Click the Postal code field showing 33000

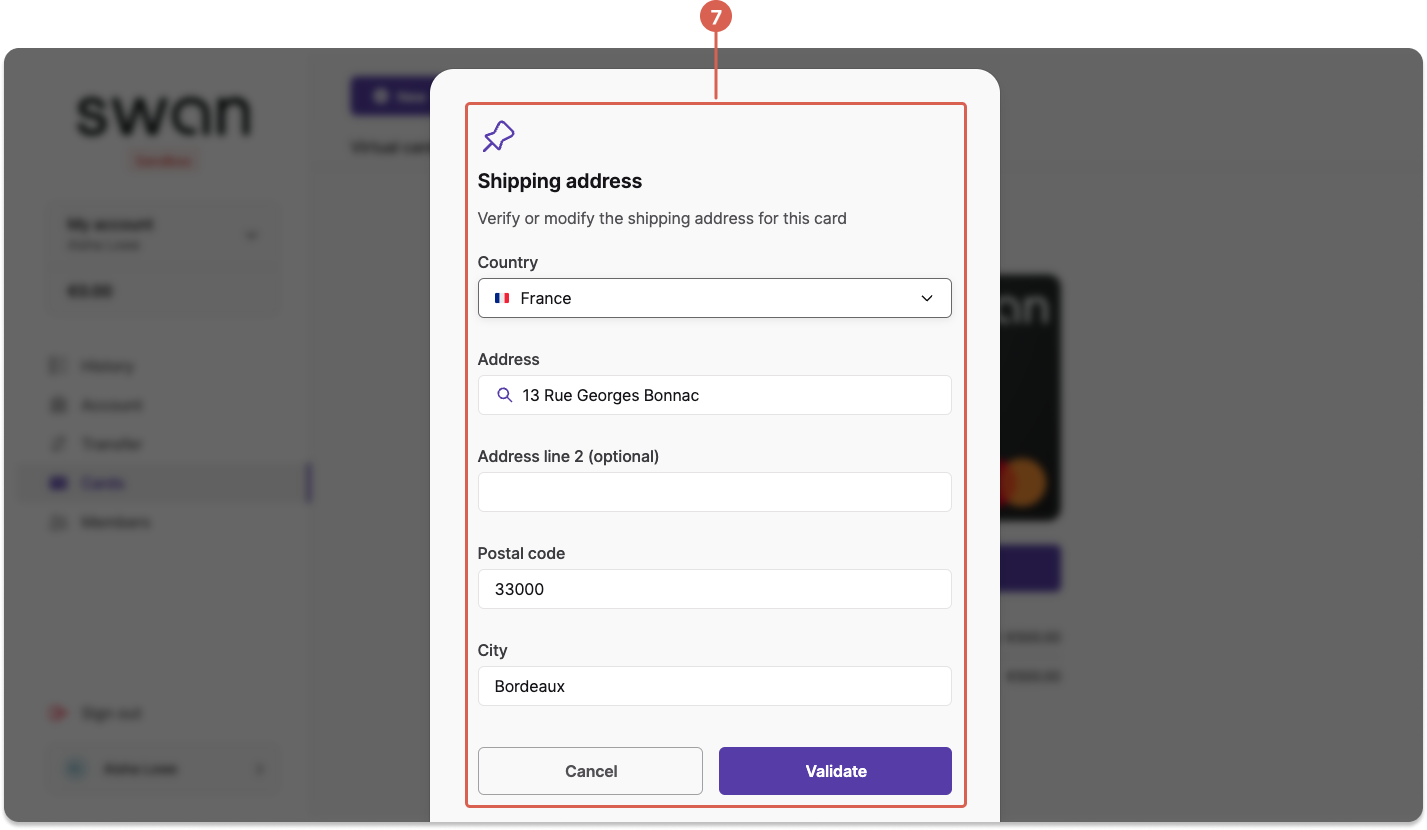pyautogui.click(x=714, y=589)
